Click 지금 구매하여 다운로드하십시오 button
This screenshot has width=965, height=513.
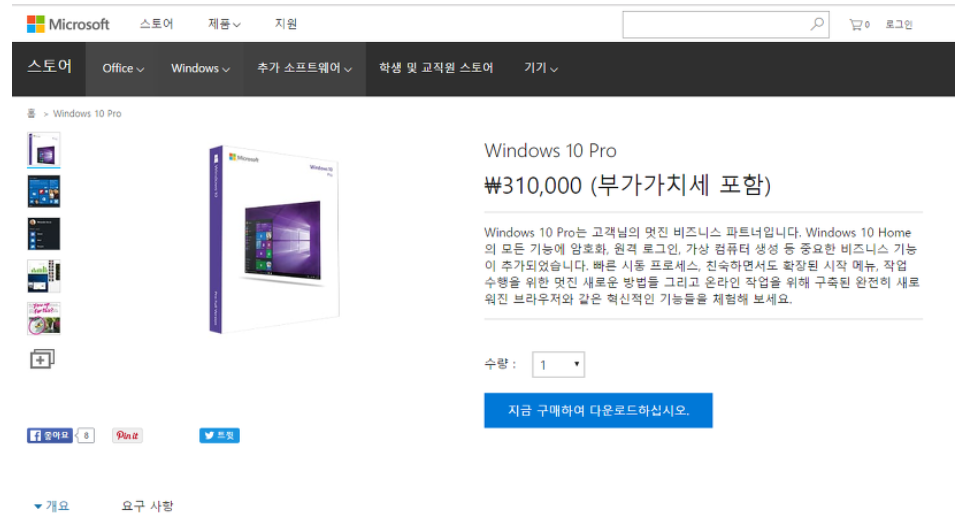598,410
